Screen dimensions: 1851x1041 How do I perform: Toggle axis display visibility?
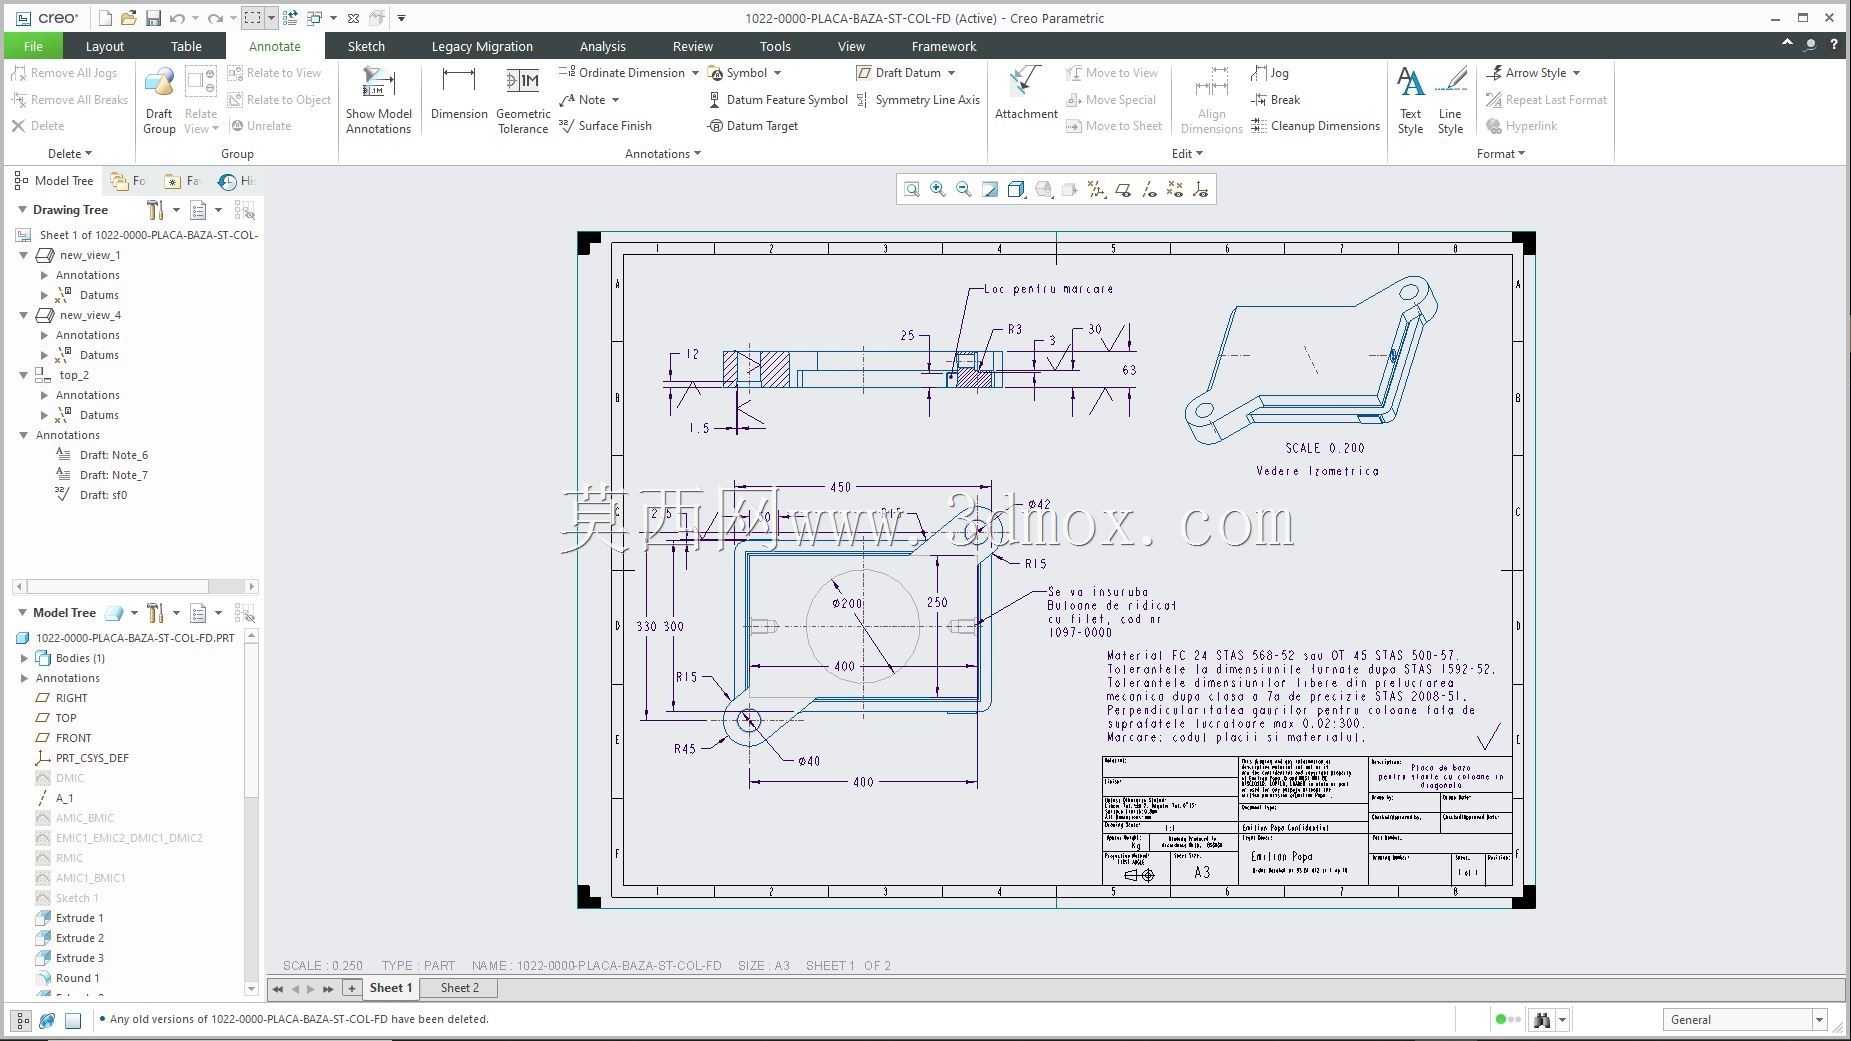click(x=1148, y=189)
